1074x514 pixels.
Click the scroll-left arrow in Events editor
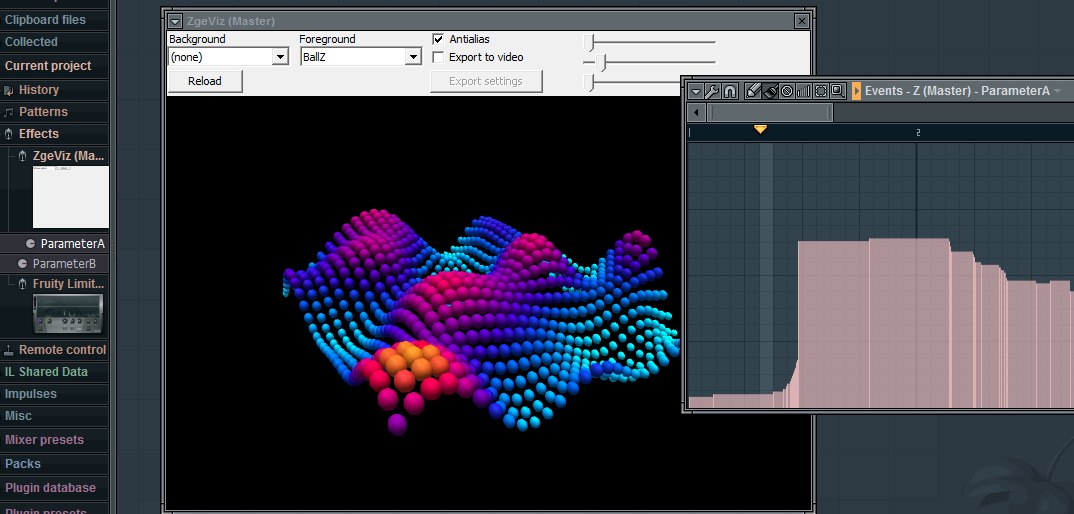click(697, 112)
